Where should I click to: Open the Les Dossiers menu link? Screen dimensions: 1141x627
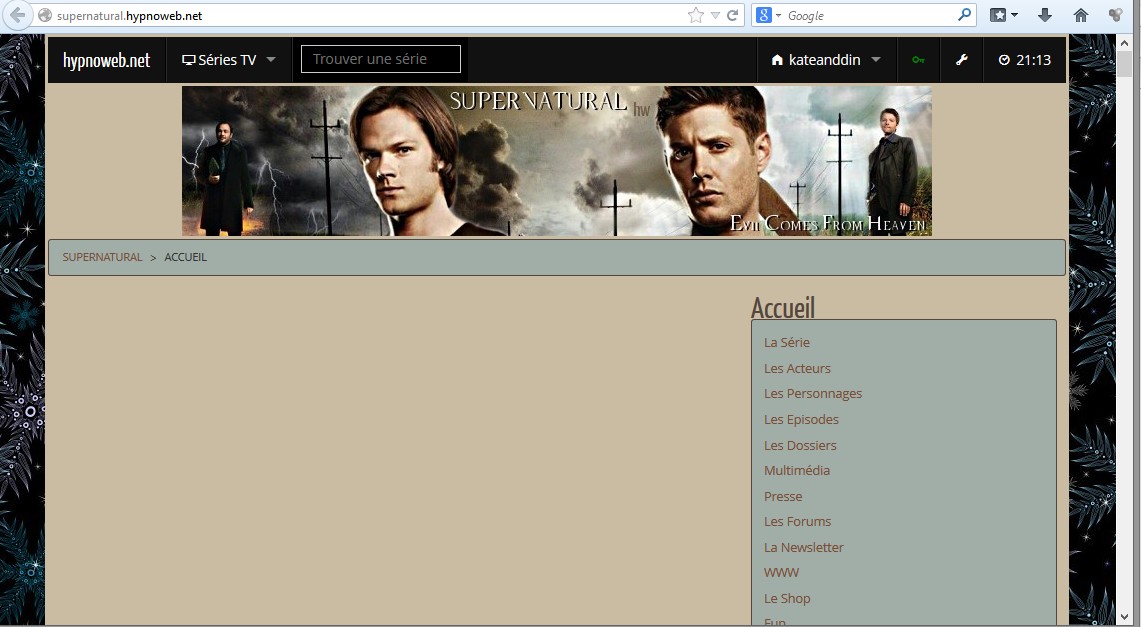point(800,445)
